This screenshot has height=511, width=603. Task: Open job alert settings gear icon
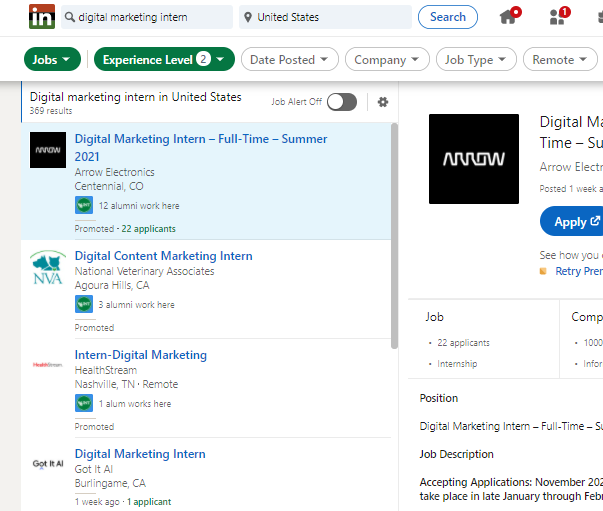[x=383, y=102]
